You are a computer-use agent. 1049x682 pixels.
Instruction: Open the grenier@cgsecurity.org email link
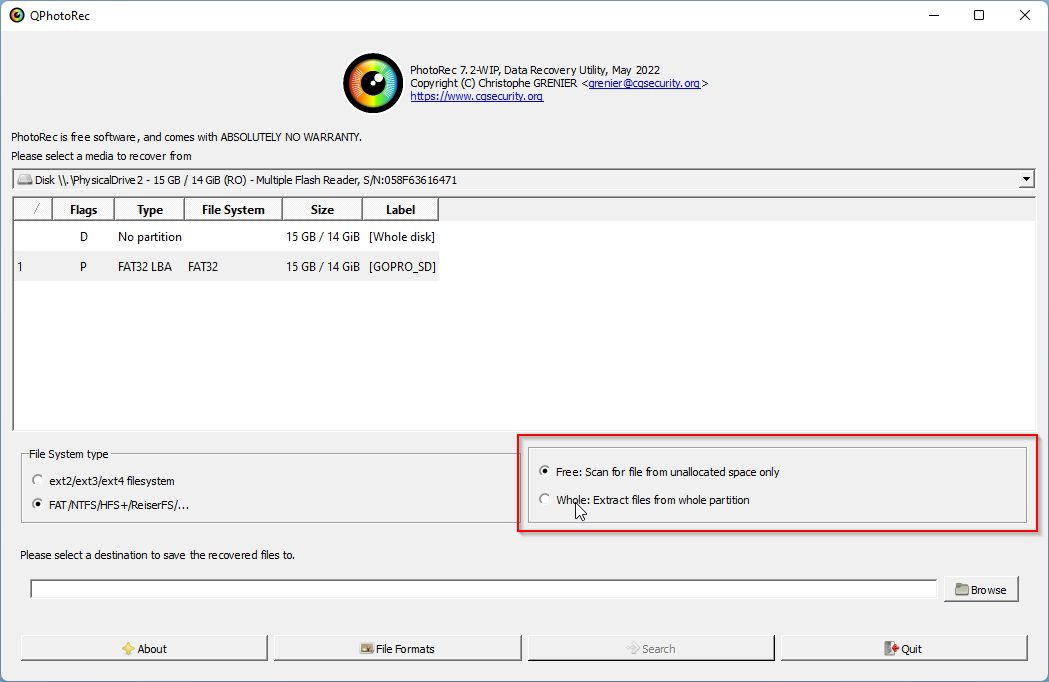(644, 83)
